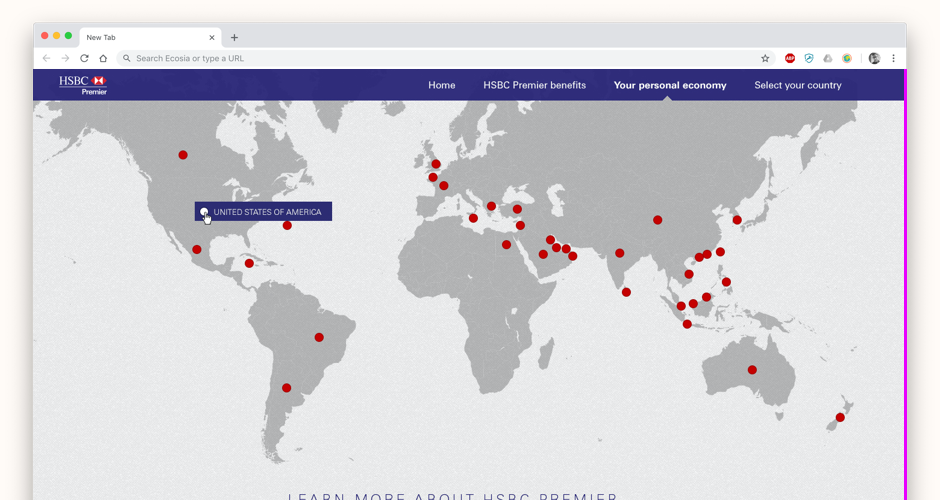Click the browser back arrow

click(46, 58)
